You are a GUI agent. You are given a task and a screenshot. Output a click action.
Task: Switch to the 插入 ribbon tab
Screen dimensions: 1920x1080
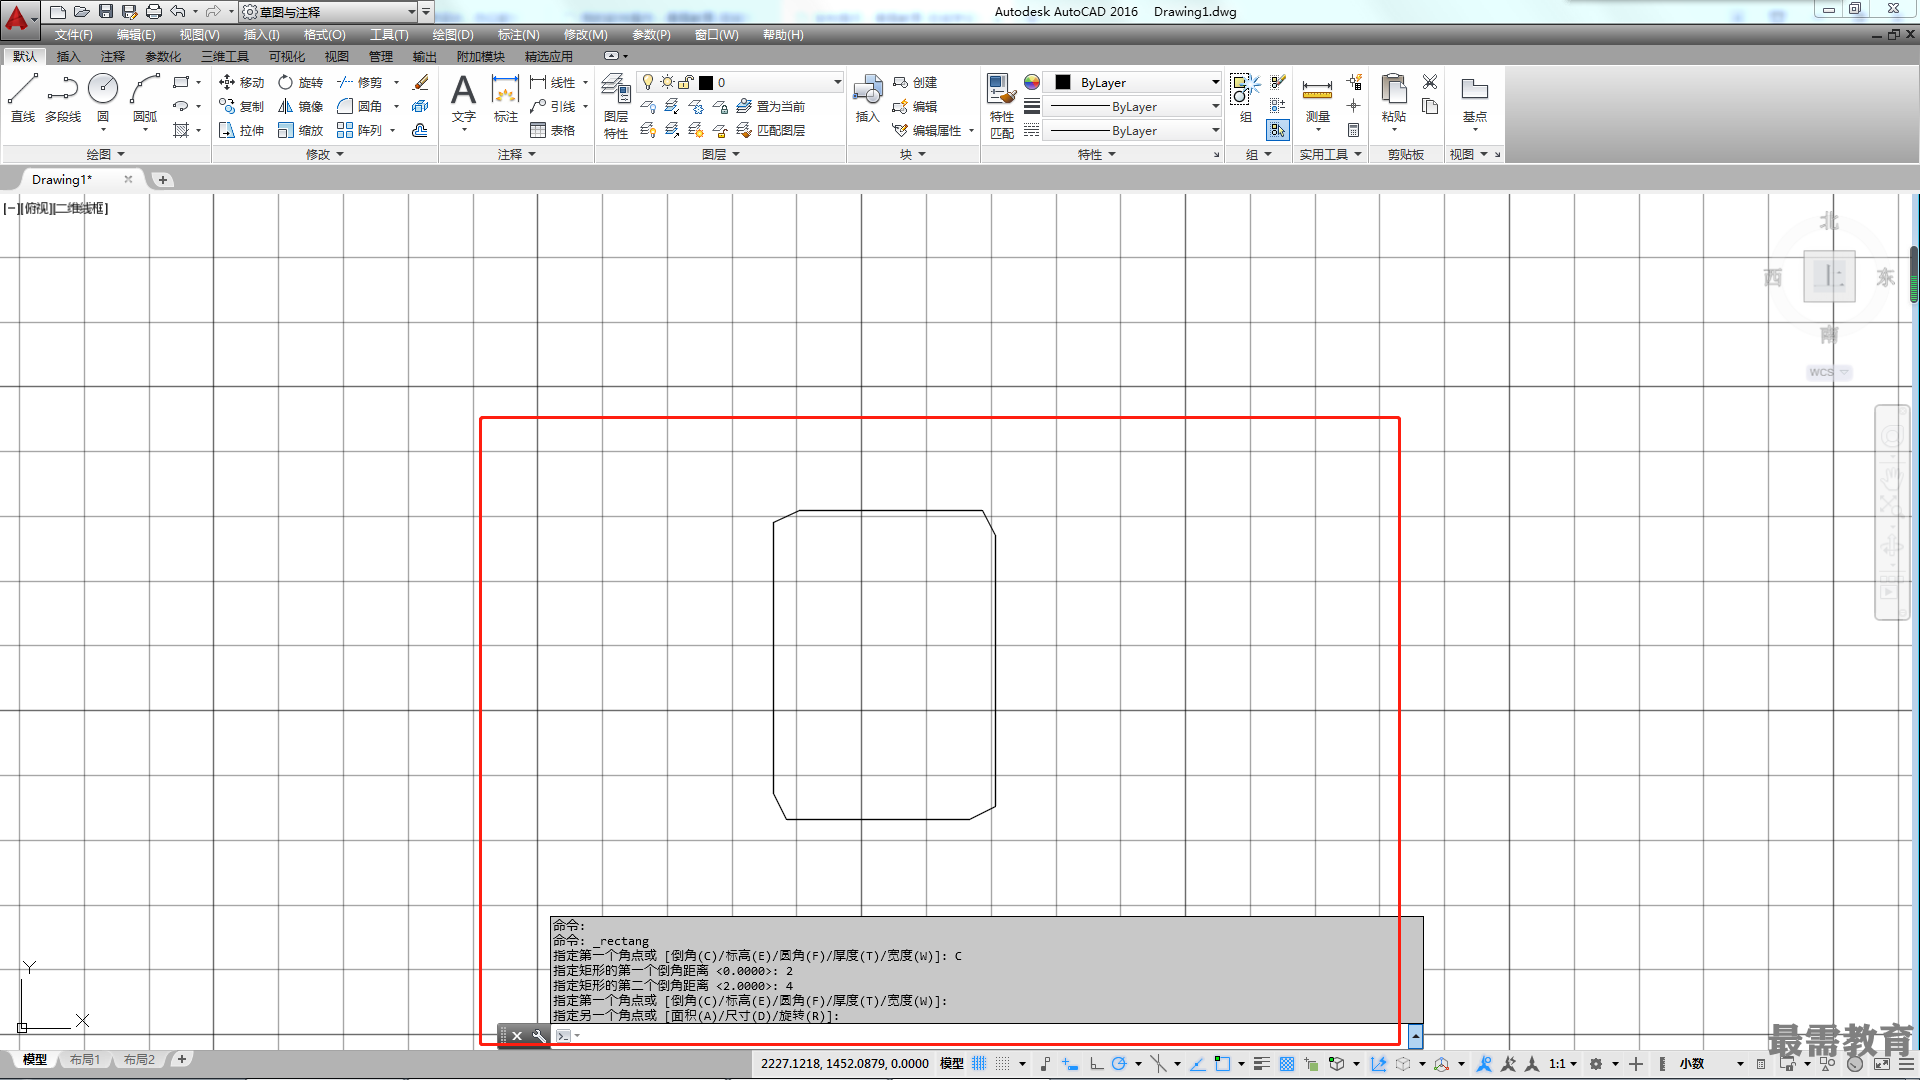pyautogui.click(x=68, y=57)
